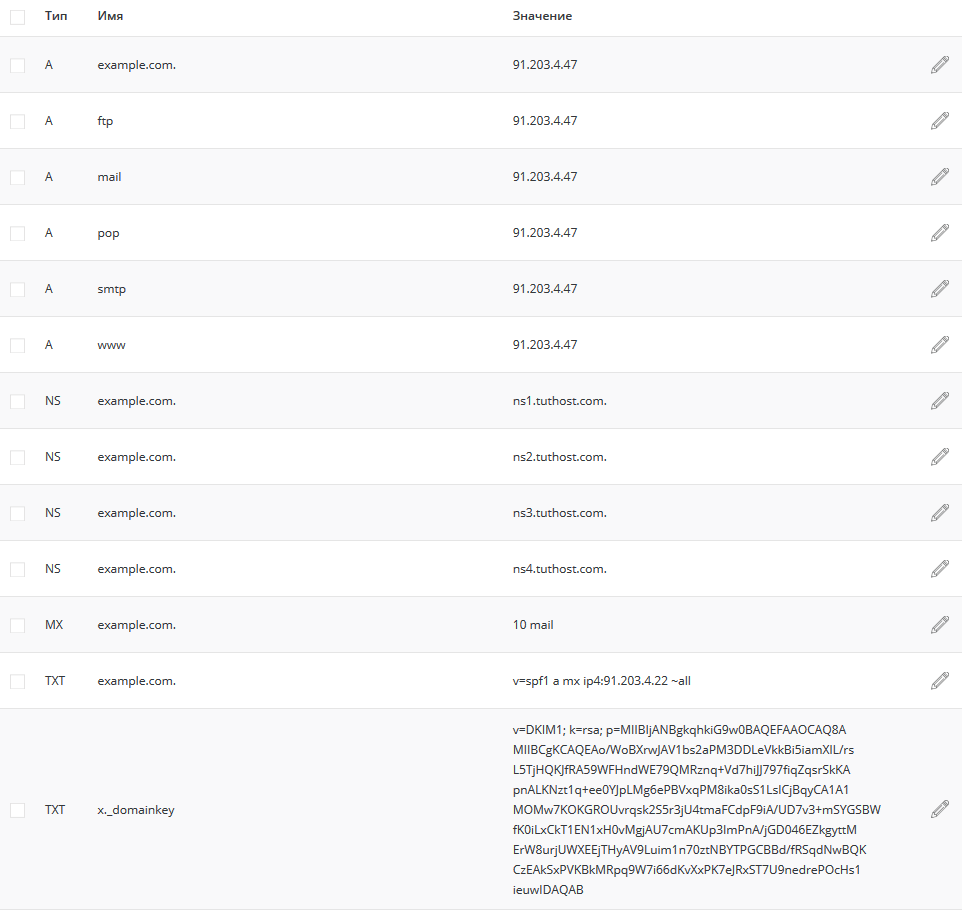962x912 pixels.
Task: Open editor for ns3.tuthost.com record
Action: coord(939,513)
